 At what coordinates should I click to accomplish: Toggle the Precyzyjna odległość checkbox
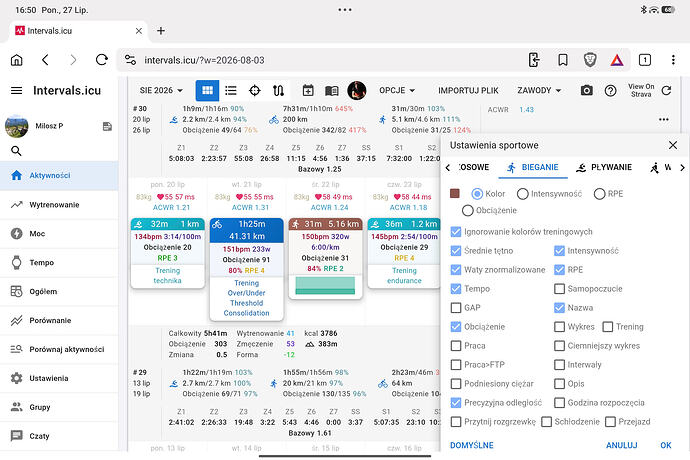click(x=456, y=402)
